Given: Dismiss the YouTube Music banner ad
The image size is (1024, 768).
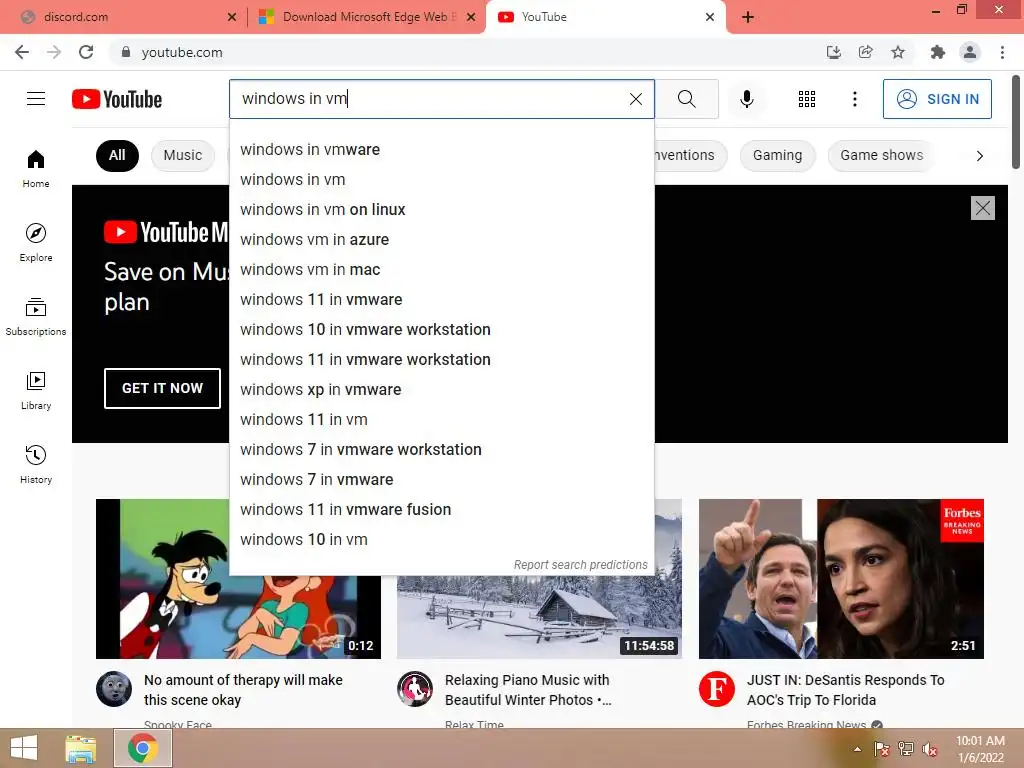Looking at the screenshot, I should (x=982, y=208).
